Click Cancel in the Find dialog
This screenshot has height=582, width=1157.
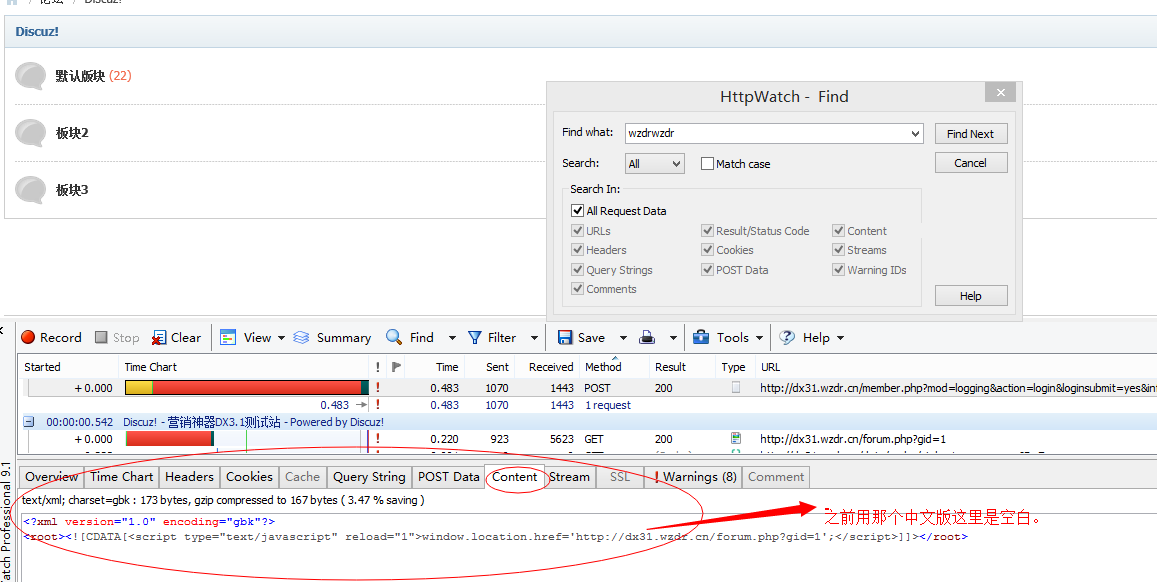(x=970, y=163)
